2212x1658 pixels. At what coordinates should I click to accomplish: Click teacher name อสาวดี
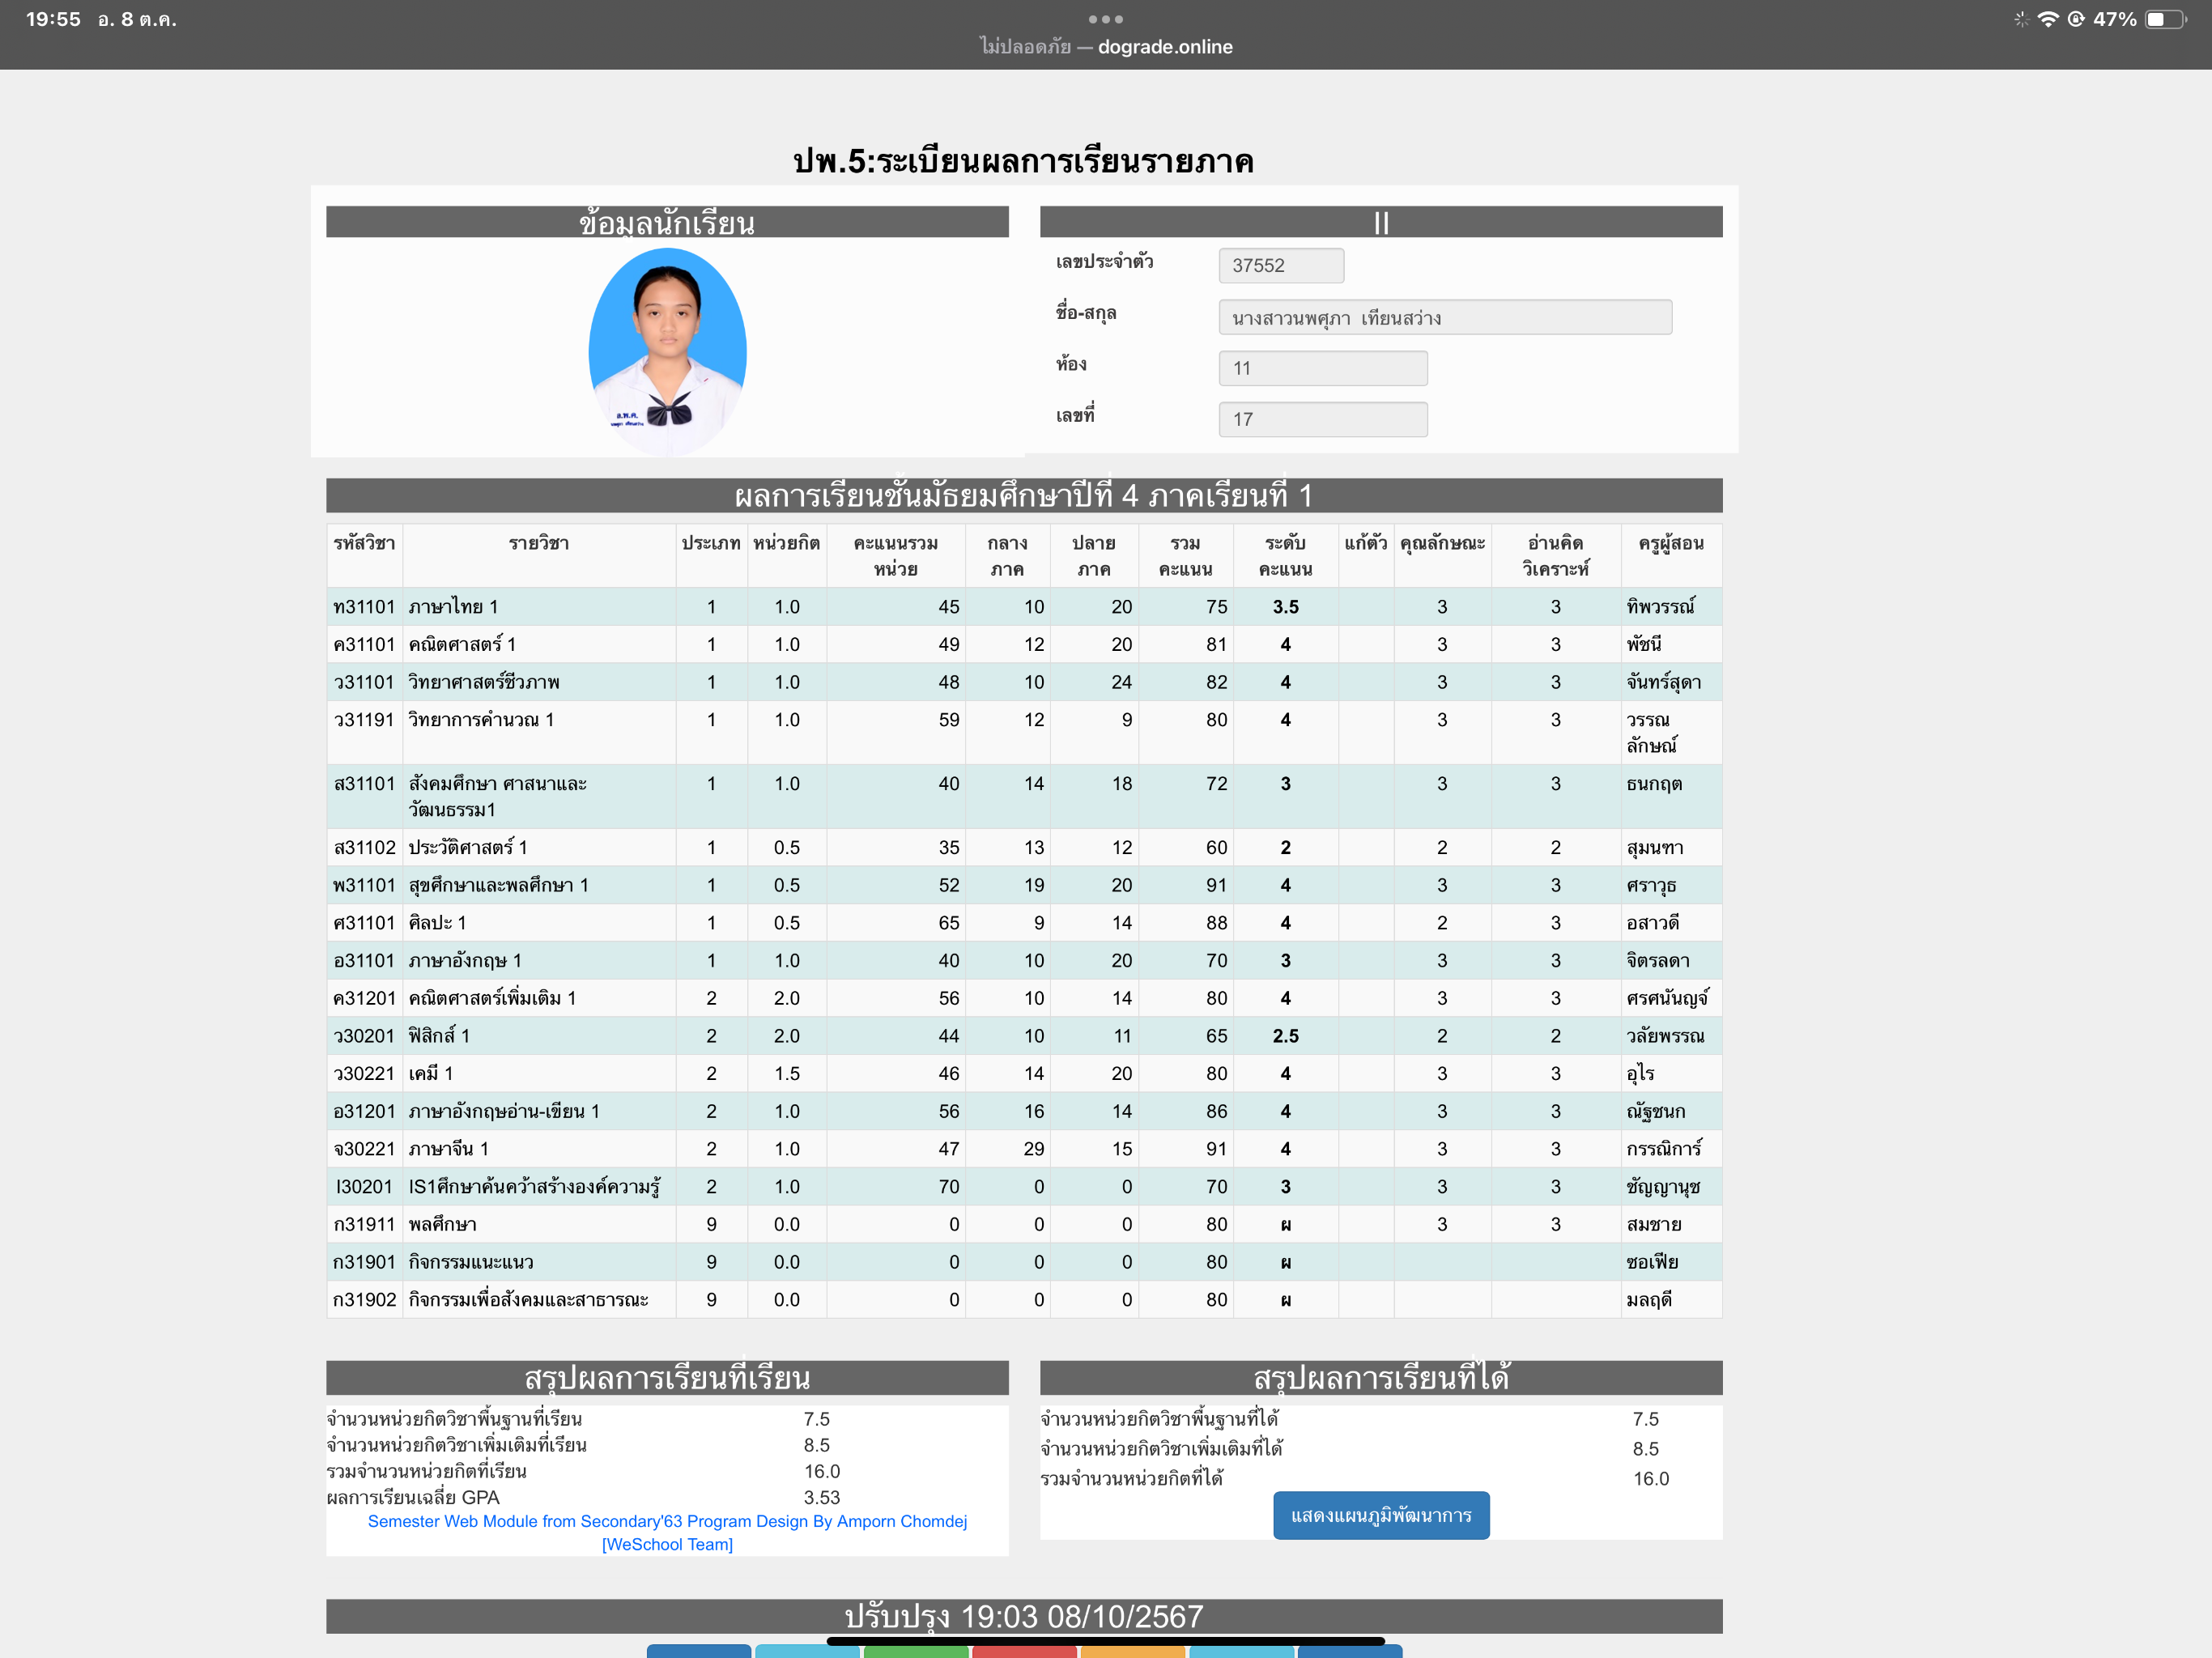pos(1653,923)
